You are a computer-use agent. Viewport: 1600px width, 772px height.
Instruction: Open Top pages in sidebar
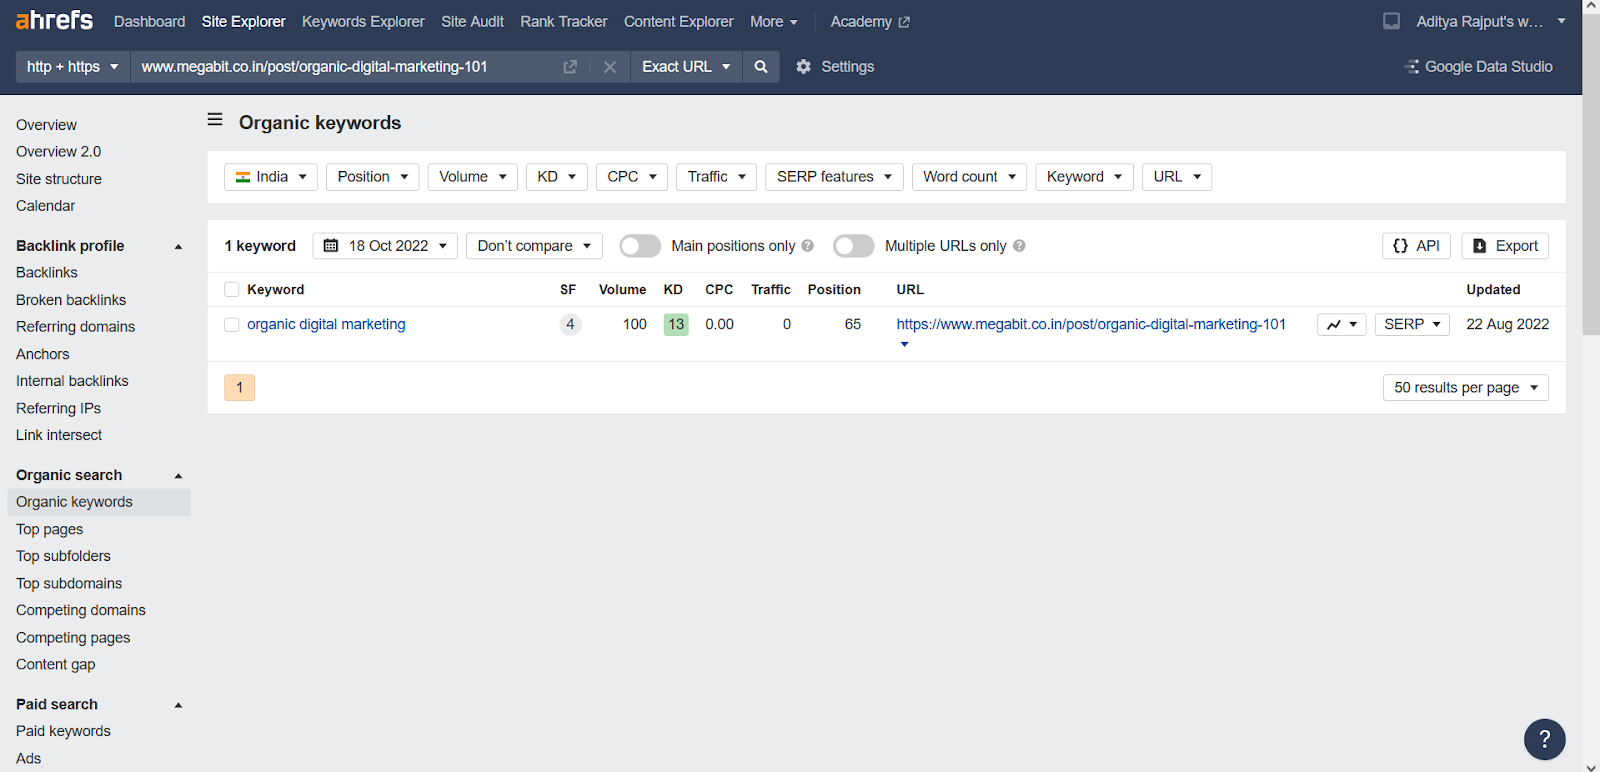tap(50, 530)
